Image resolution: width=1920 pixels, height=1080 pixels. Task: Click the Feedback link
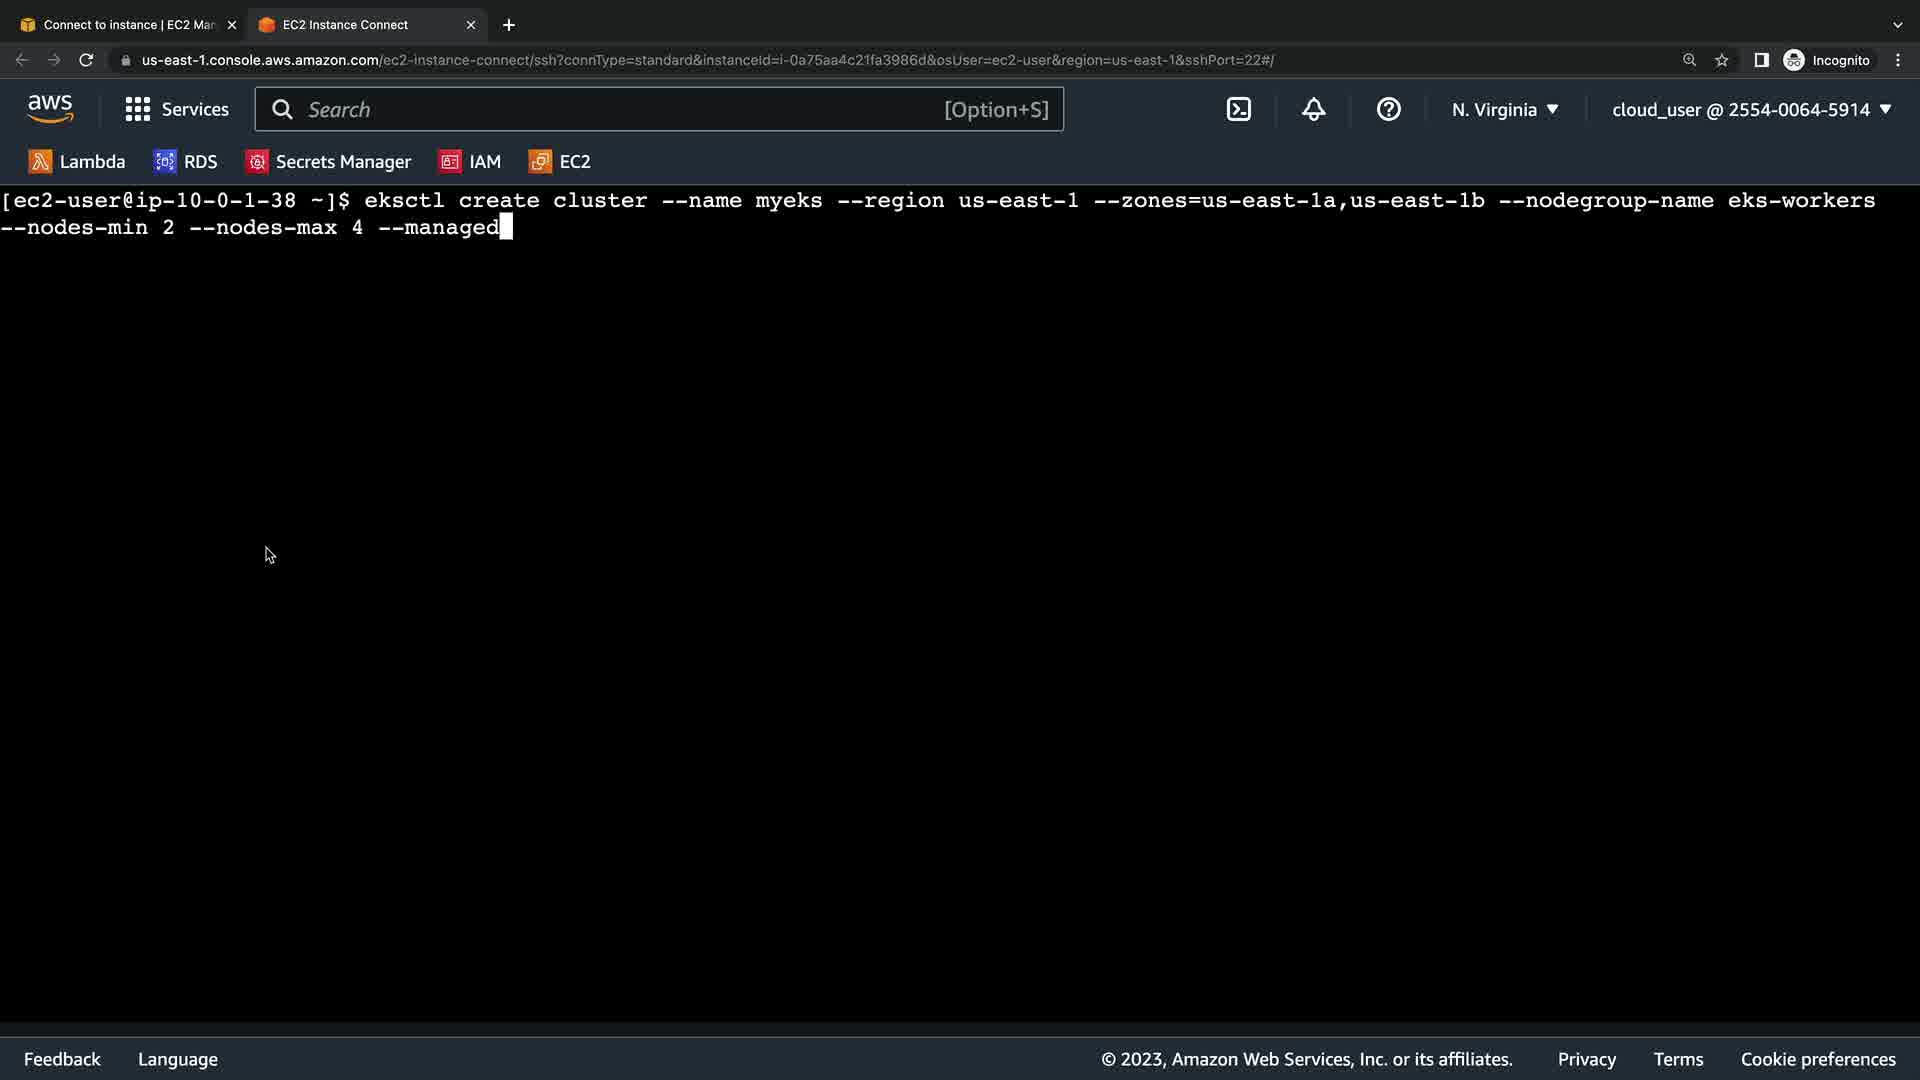tap(62, 1059)
